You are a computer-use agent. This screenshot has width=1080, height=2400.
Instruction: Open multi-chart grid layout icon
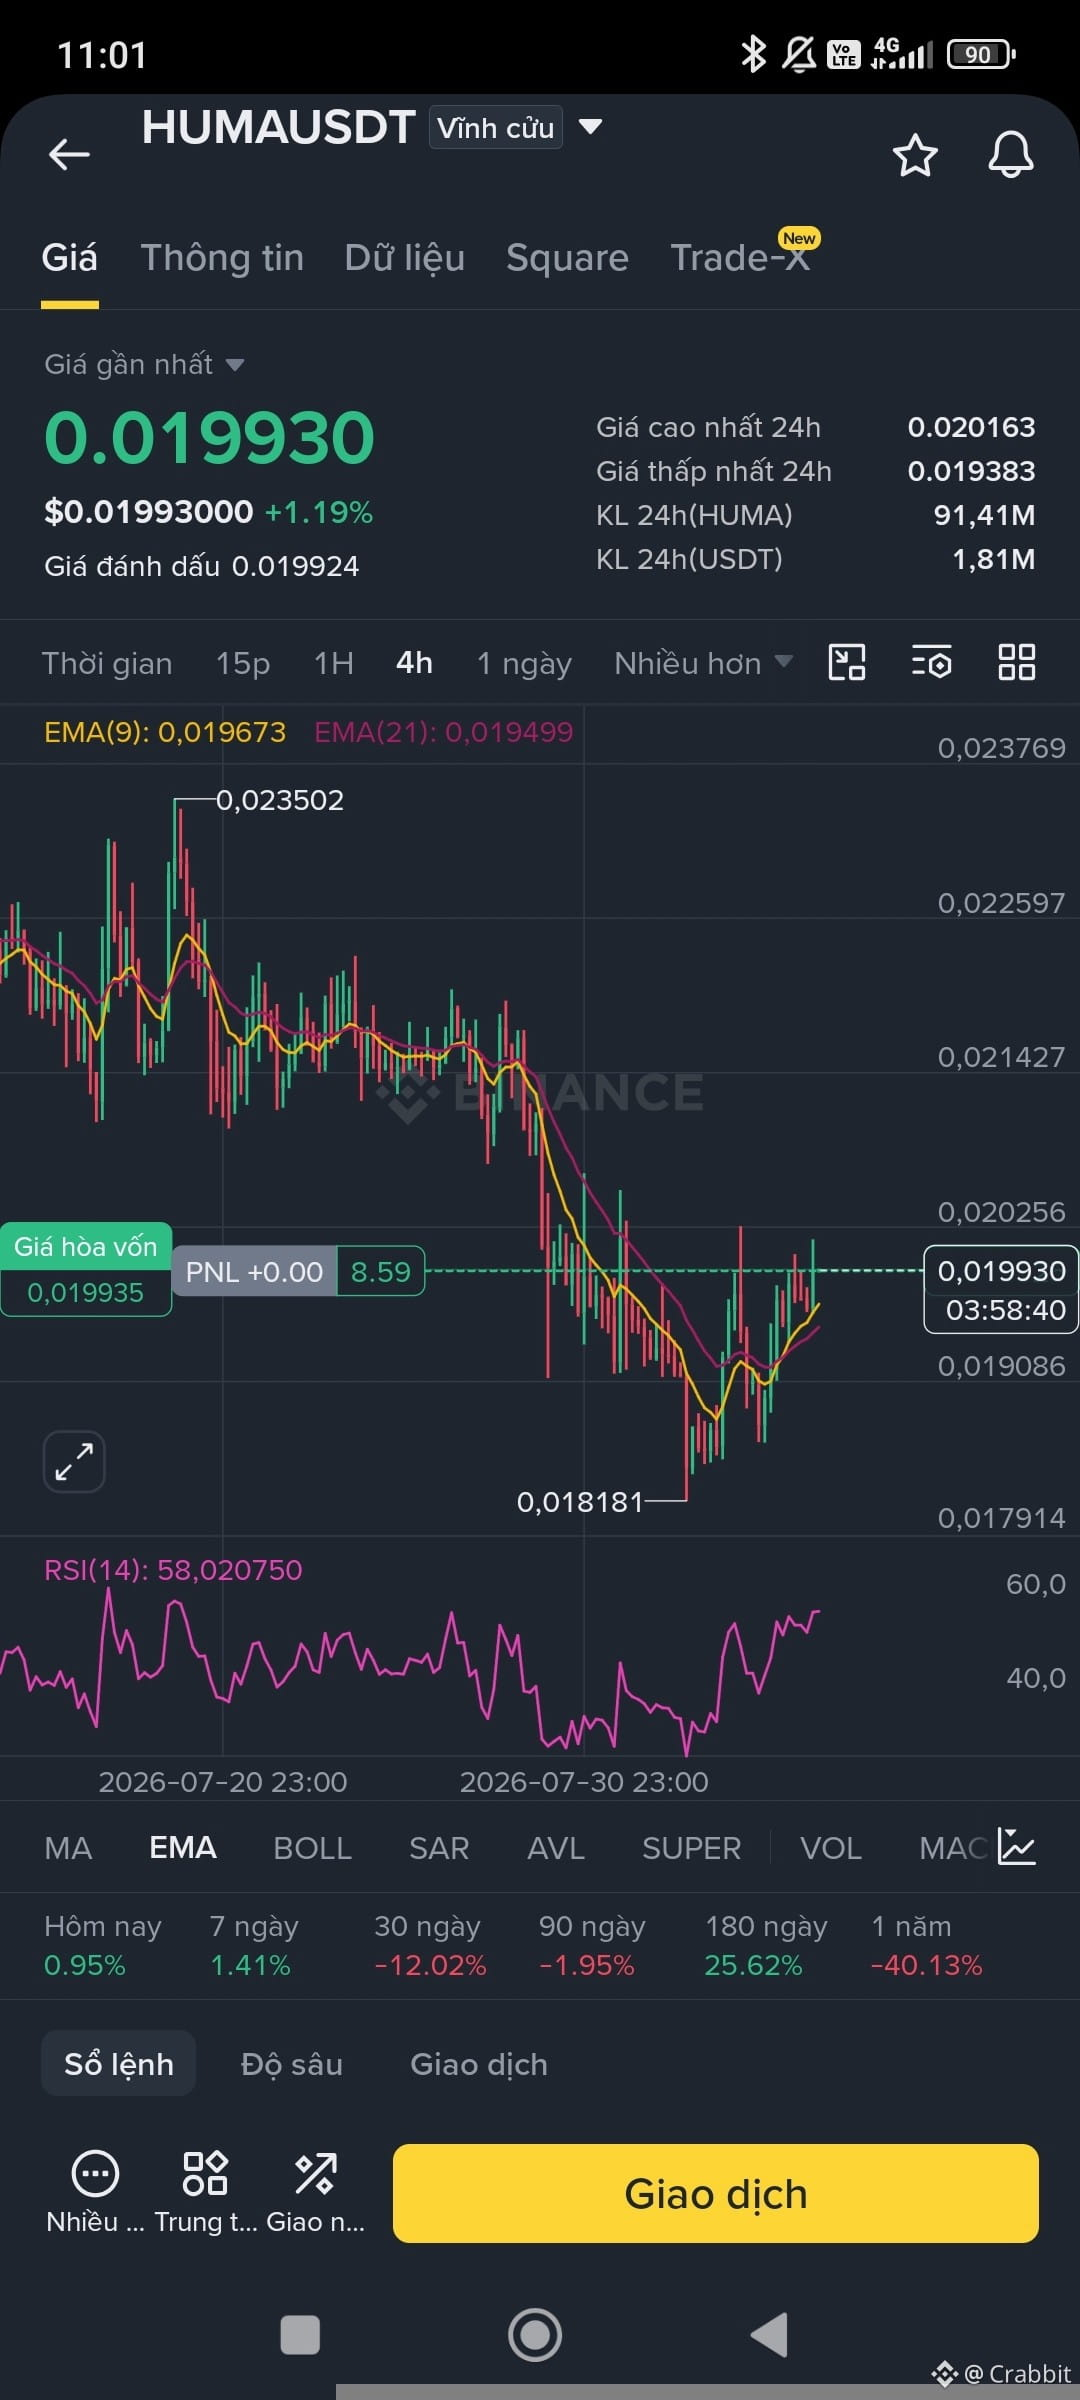[x=1016, y=662]
